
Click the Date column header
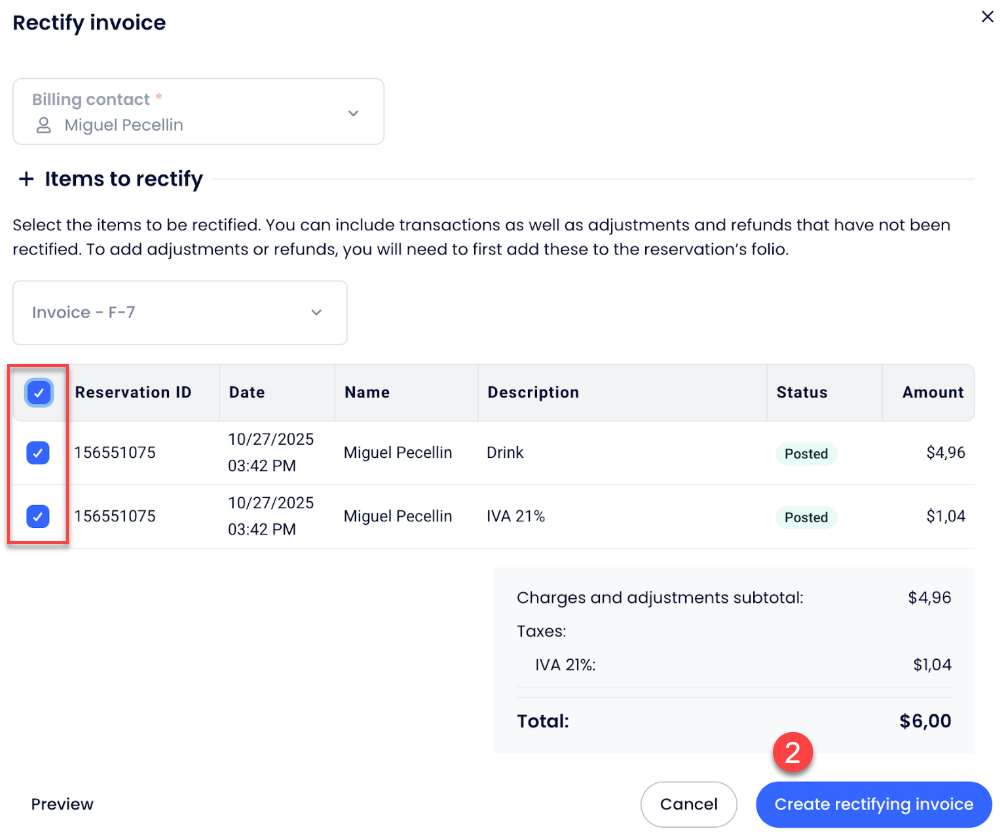(x=247, y=393)
